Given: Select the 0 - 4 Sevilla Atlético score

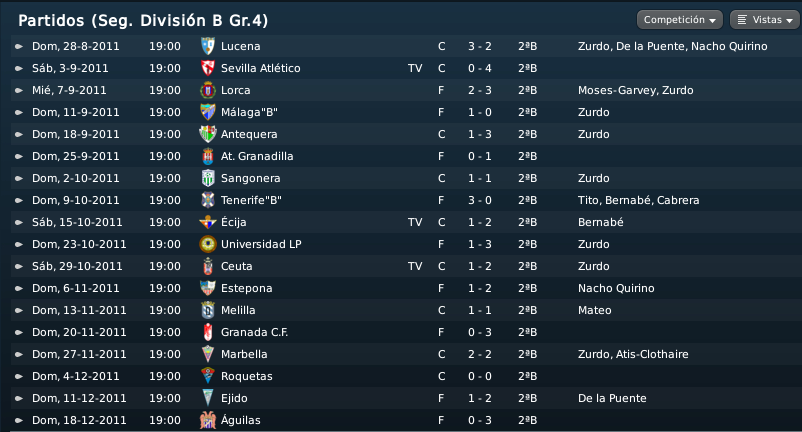Looking at the screenshot, I should [x=480, y=68].
